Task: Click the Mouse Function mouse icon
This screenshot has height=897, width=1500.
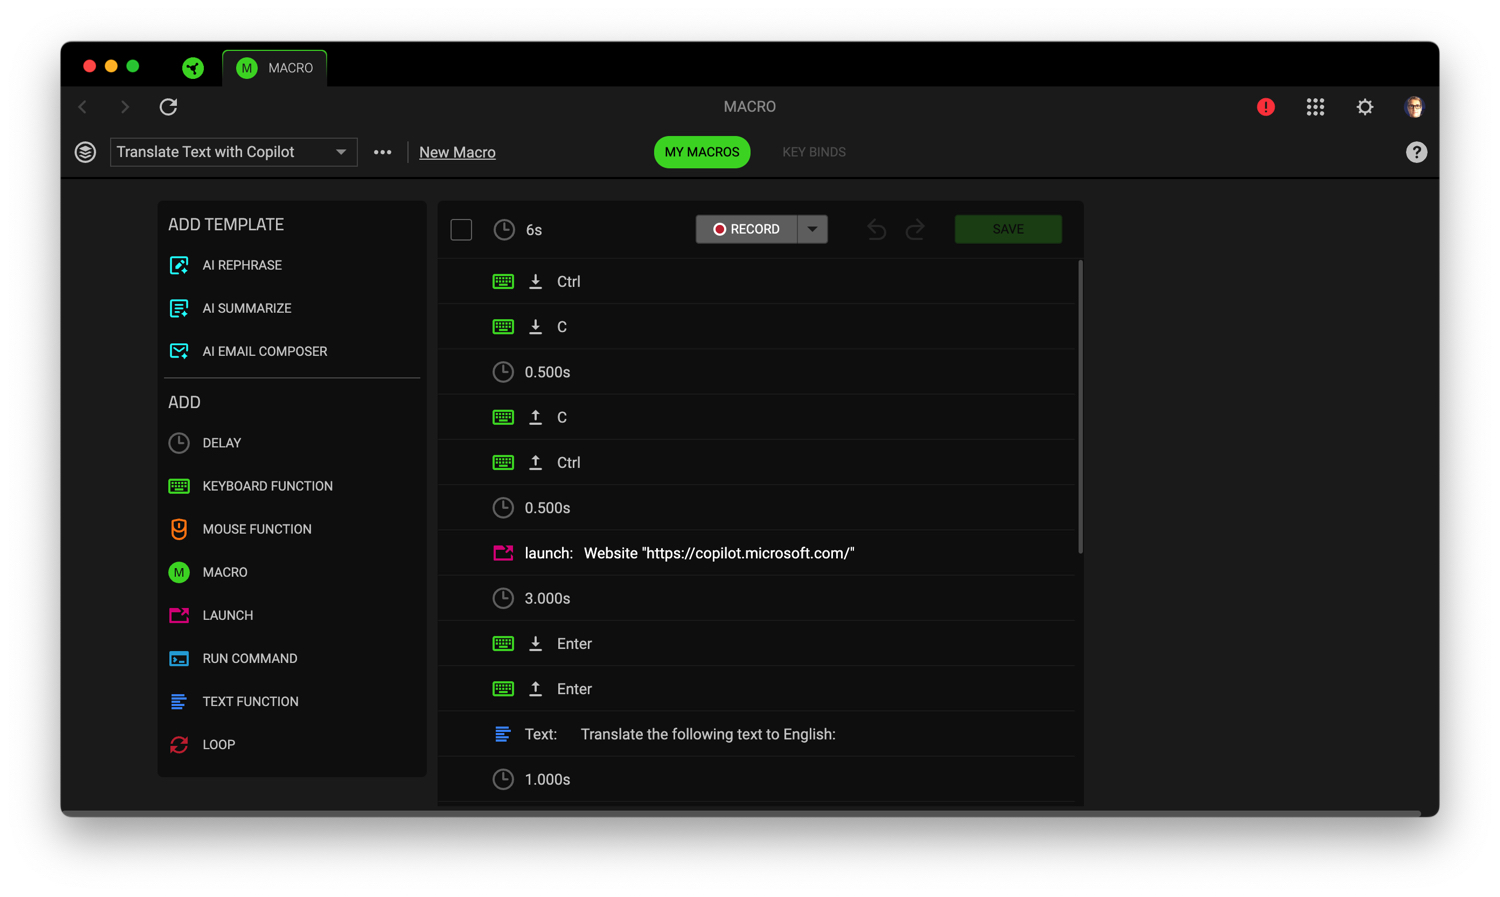Action: tap(179, 529)
